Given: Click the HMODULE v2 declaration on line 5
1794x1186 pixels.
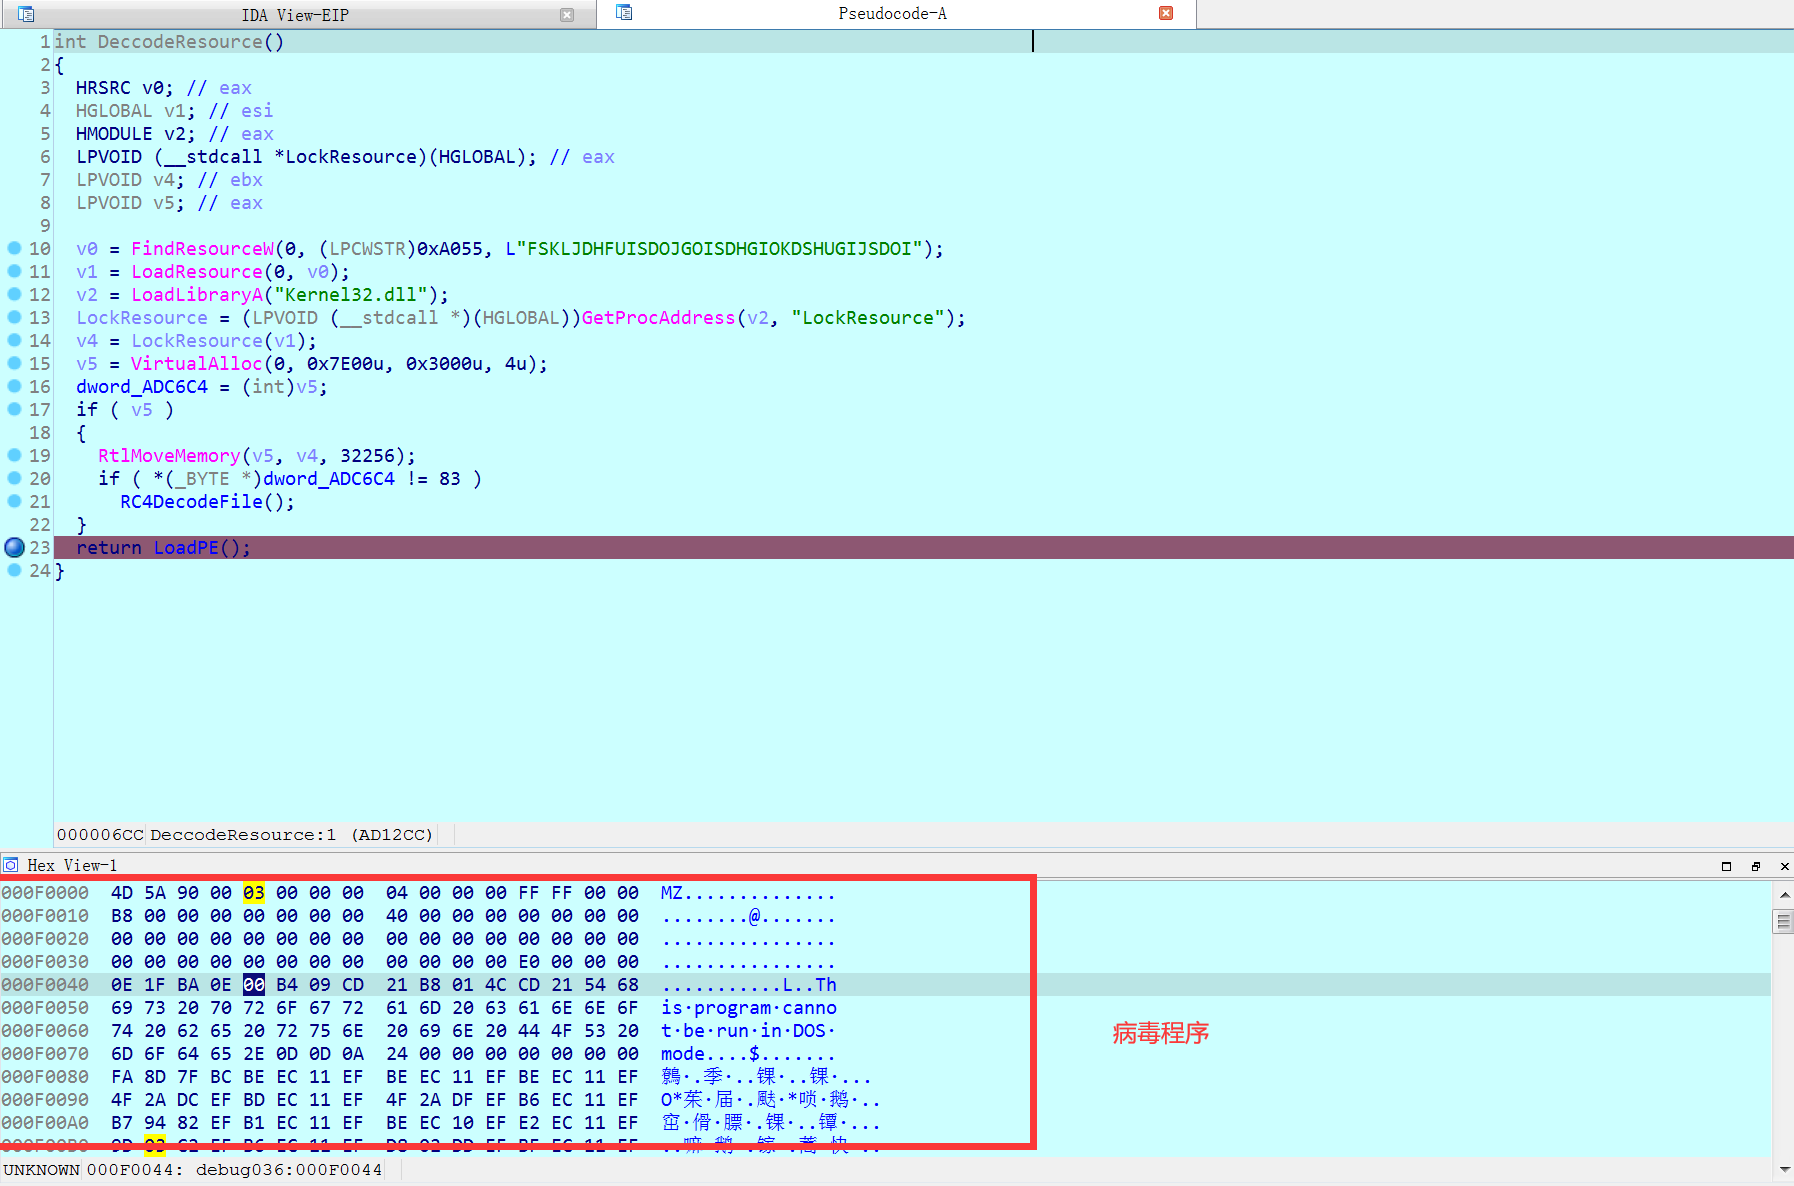Looking at the screenshot, I should pyautogui.click(x=136, y=134).
